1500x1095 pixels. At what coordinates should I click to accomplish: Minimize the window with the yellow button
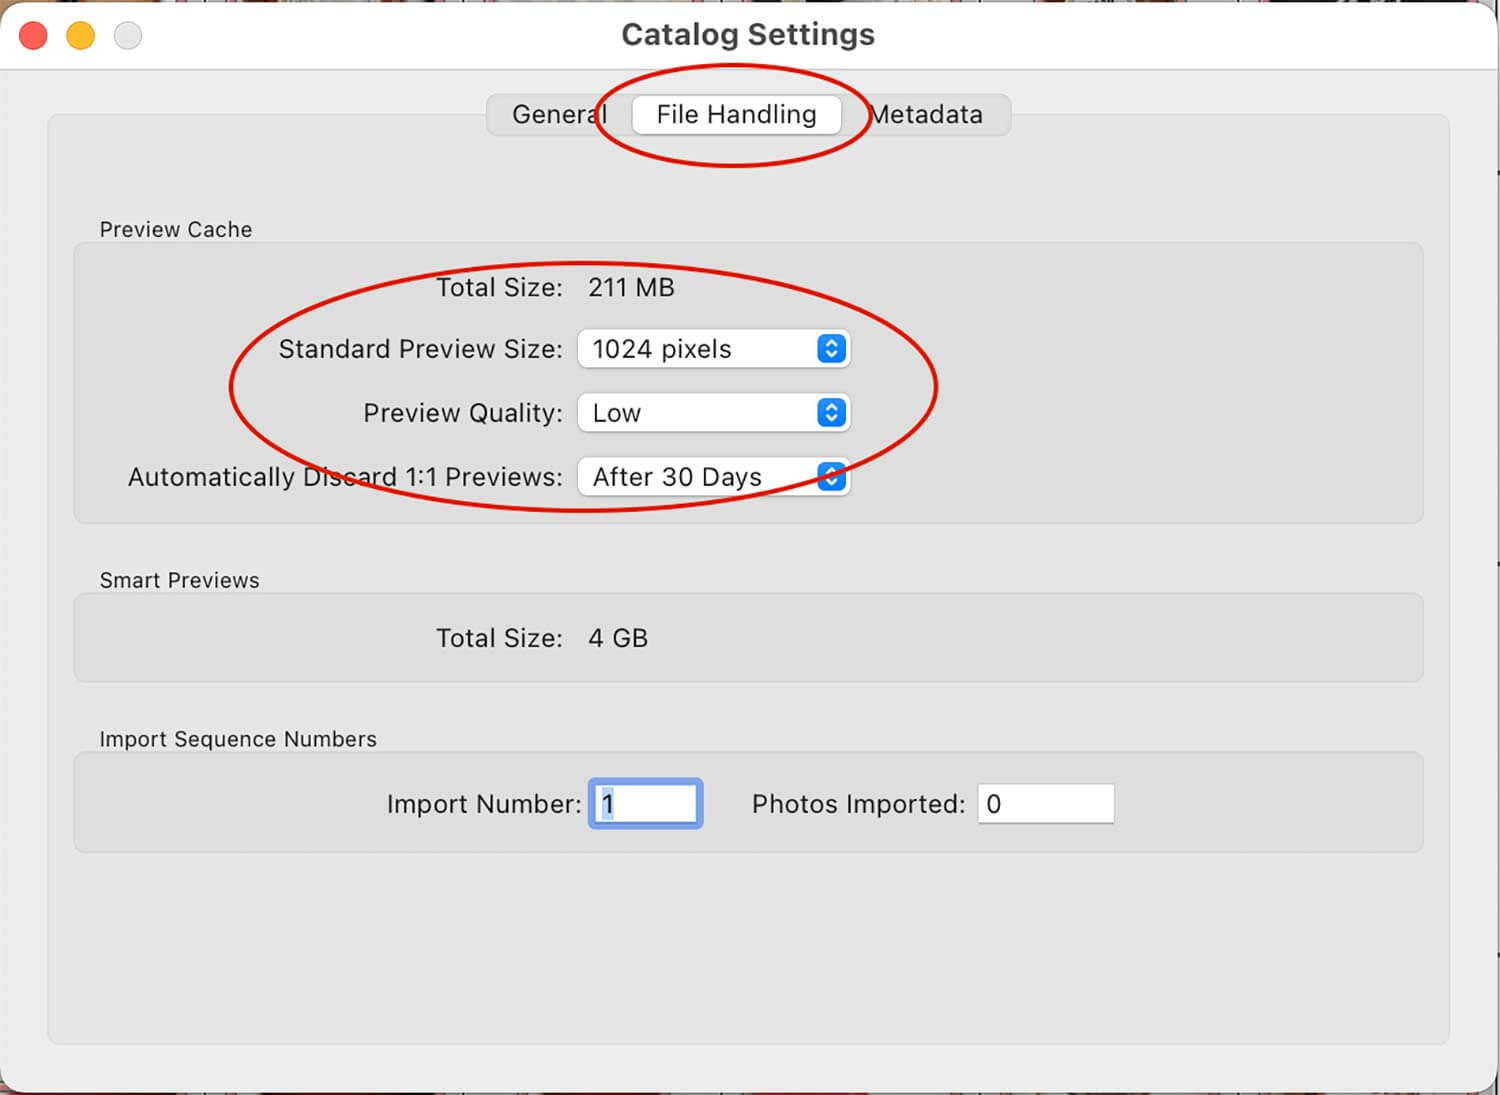[81, 36]
